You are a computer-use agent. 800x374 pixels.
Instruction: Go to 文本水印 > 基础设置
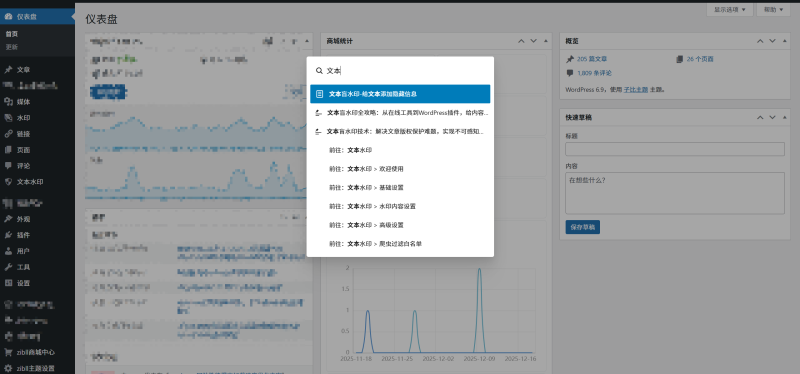(x=400, y=187)
